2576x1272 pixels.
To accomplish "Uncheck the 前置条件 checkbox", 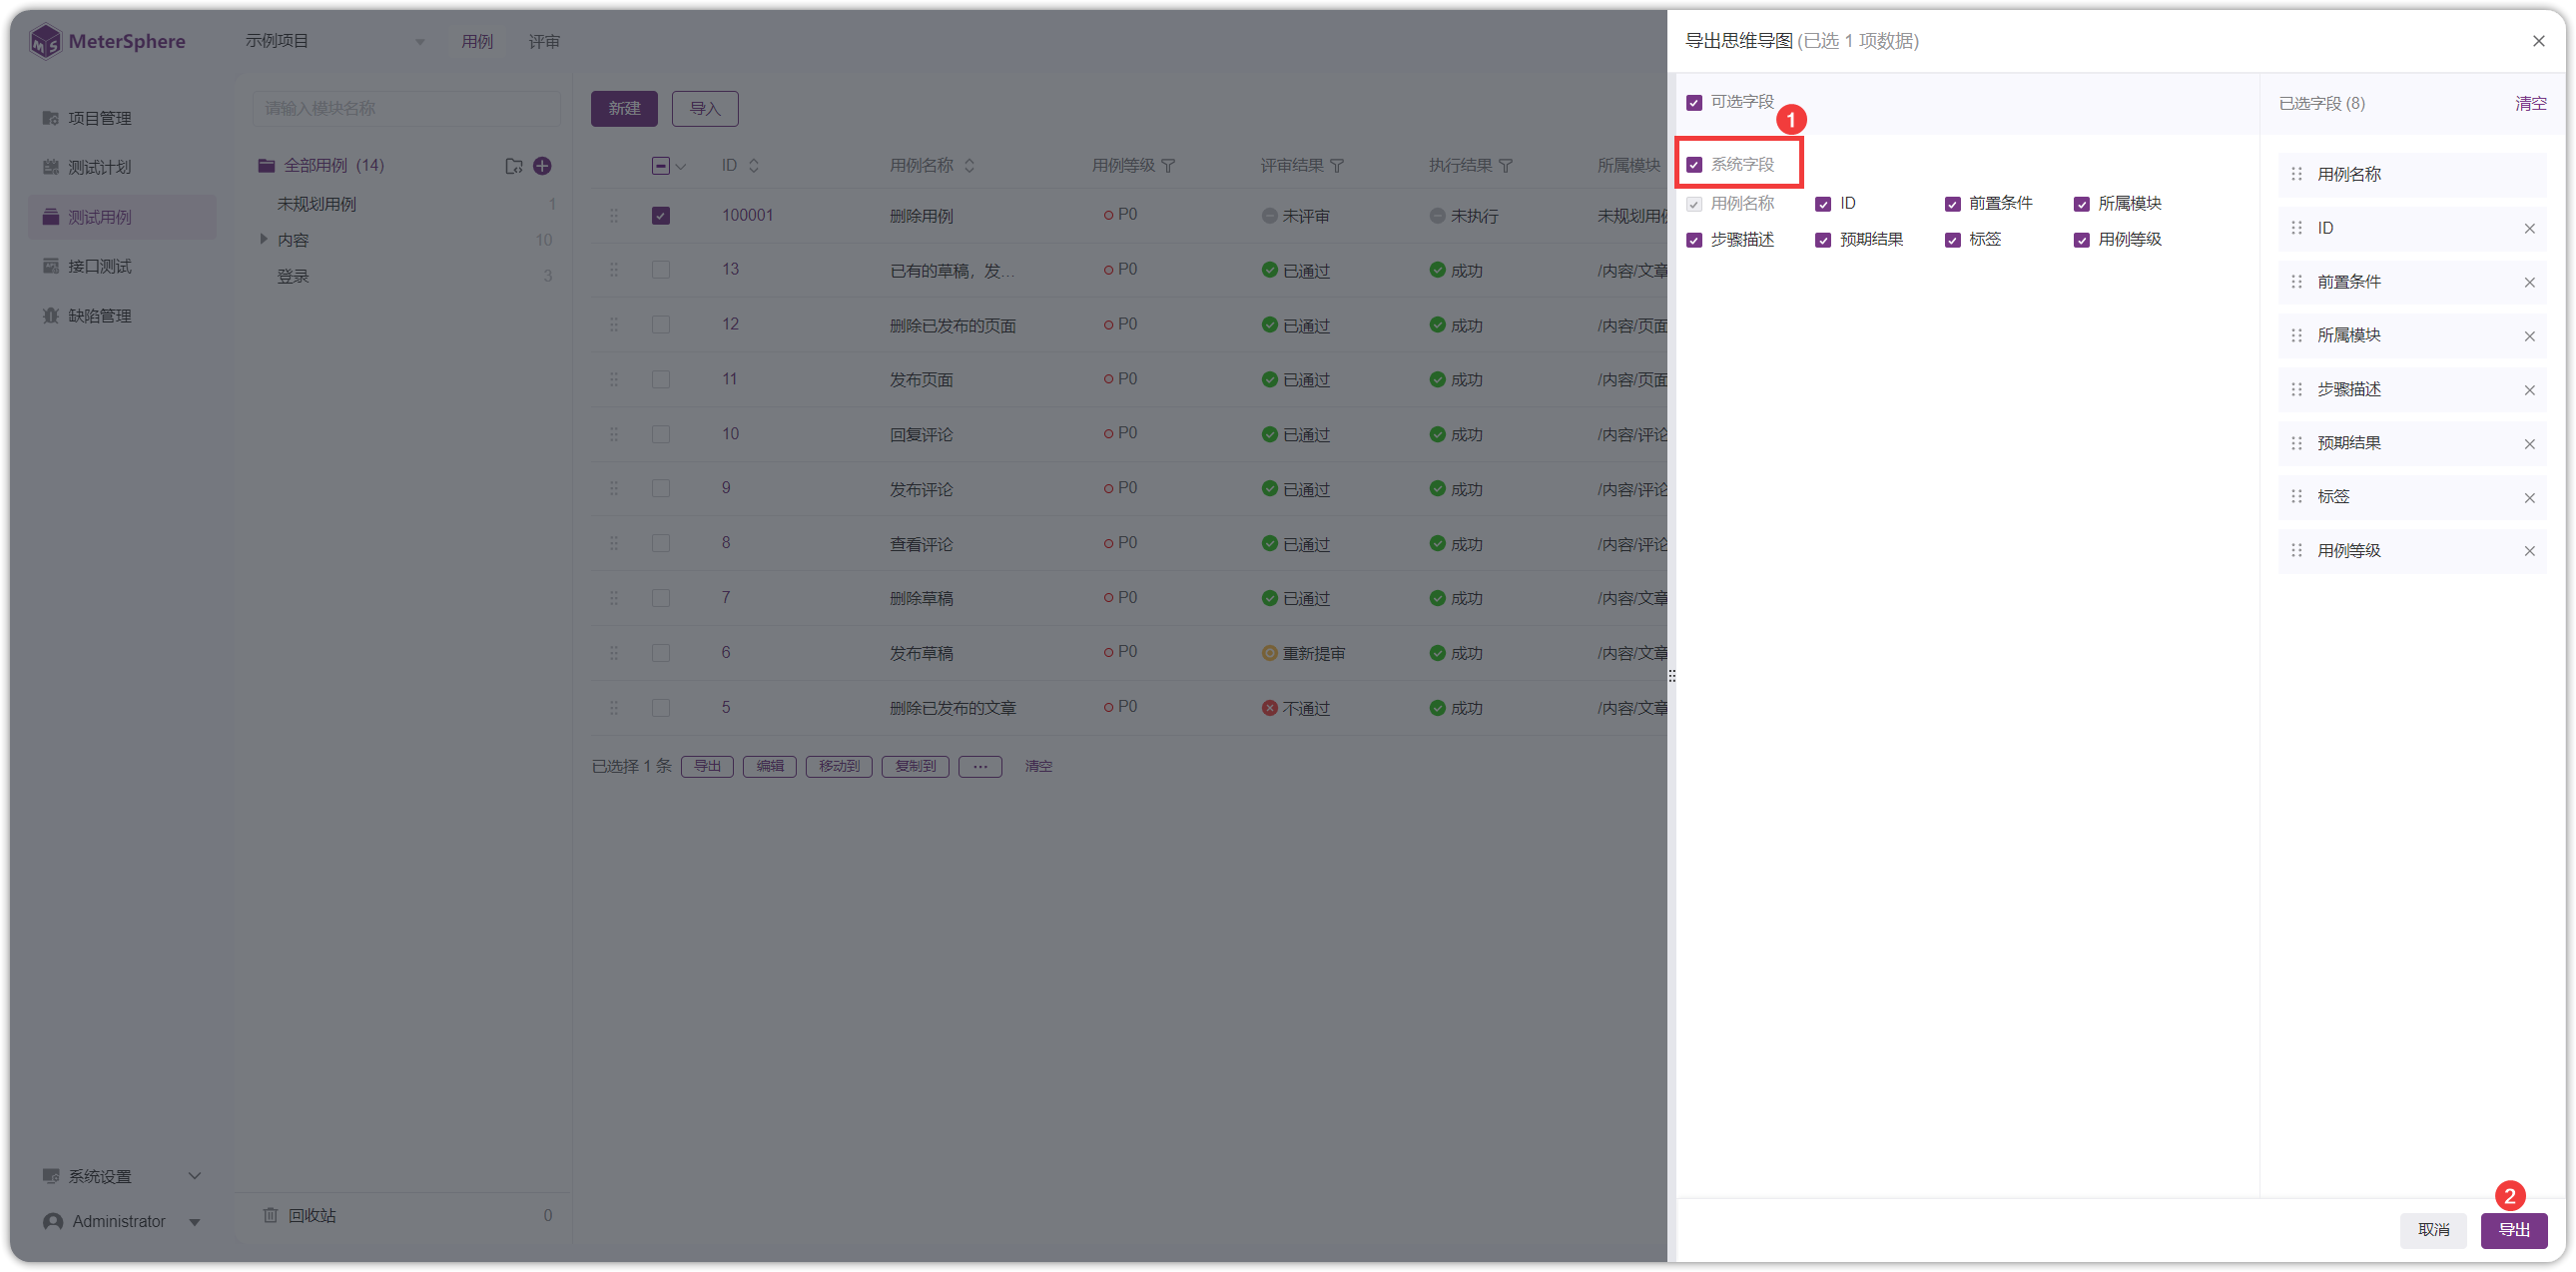I will click(x=1952, y=204).
